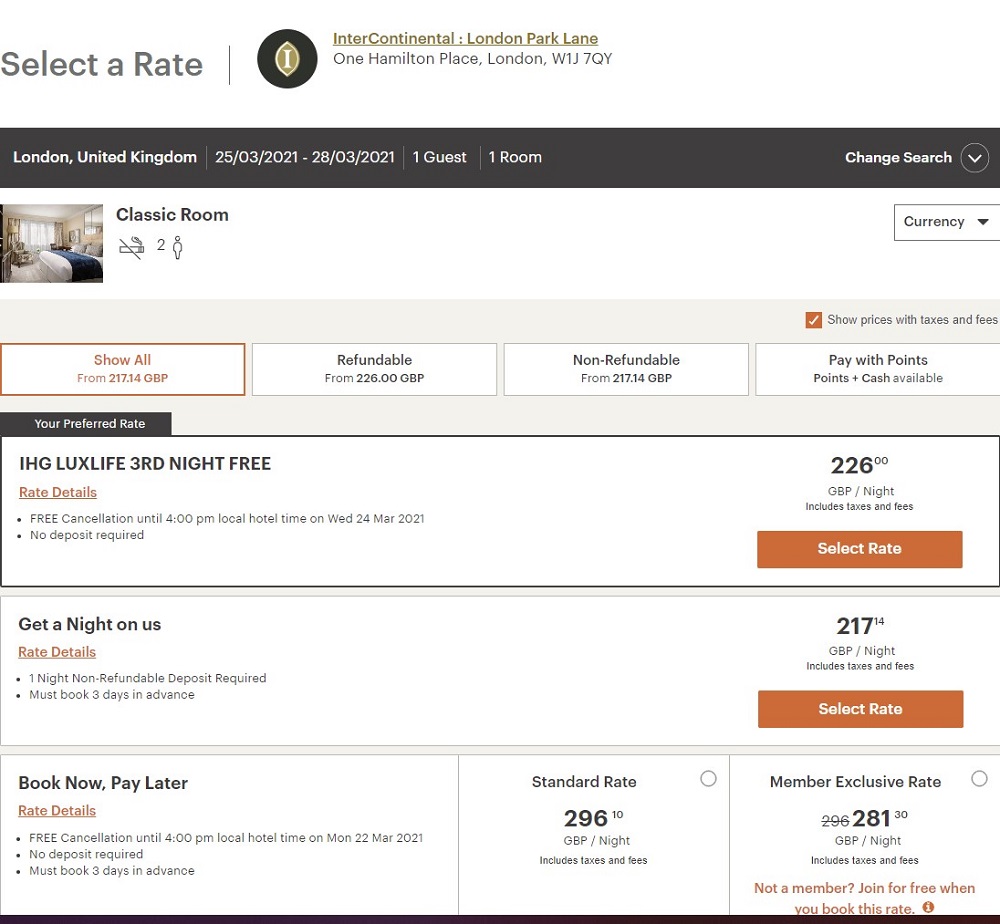1000x924 pixels.
Task: Click the Select a Rate page title
Action: 101,64
